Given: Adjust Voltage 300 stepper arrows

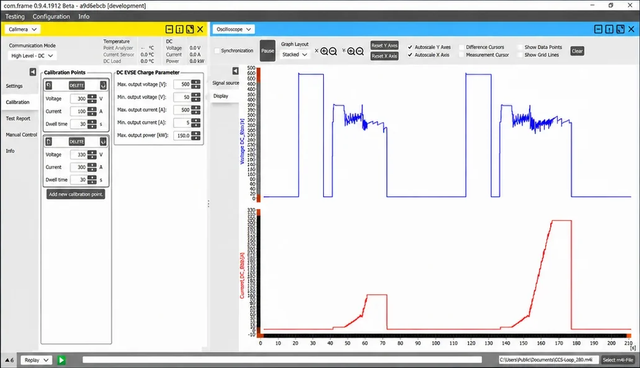Looking at the screenshot, I should click(x=92, y=99).
